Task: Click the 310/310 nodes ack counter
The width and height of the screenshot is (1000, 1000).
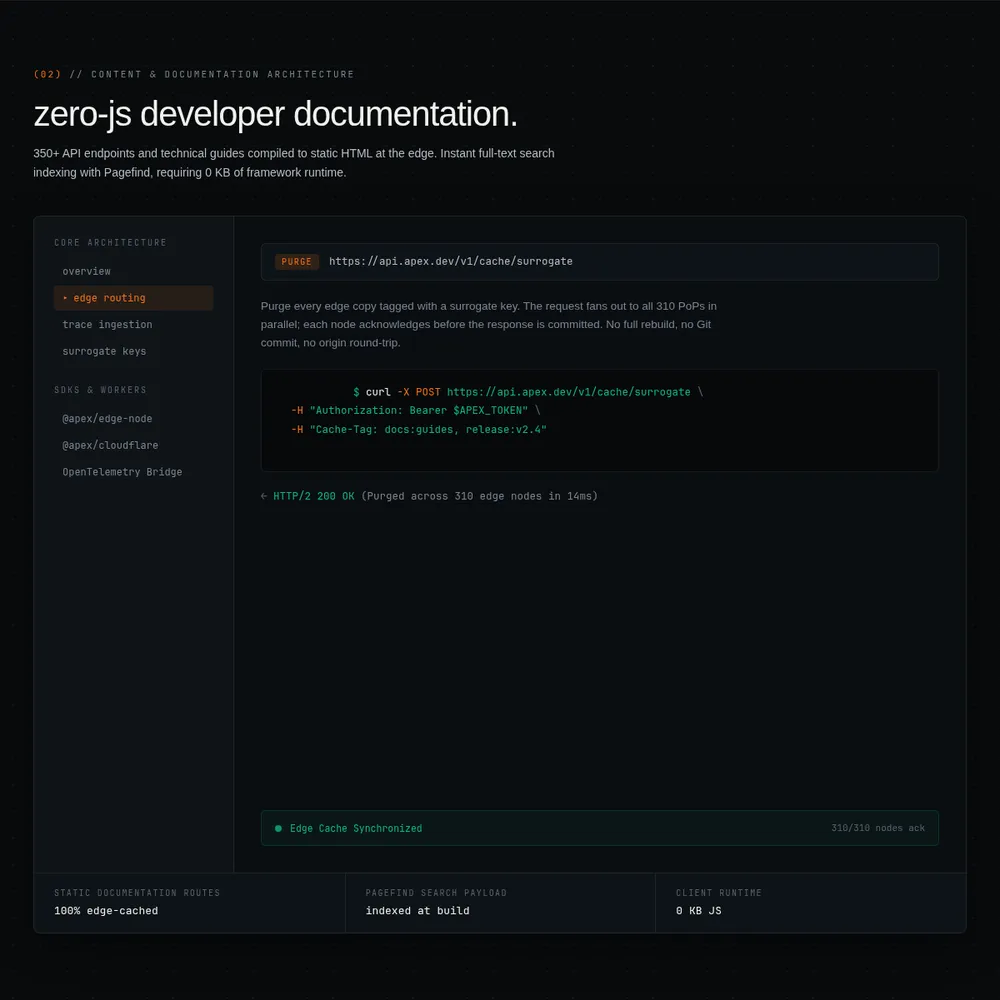Action: pos(878,828)
